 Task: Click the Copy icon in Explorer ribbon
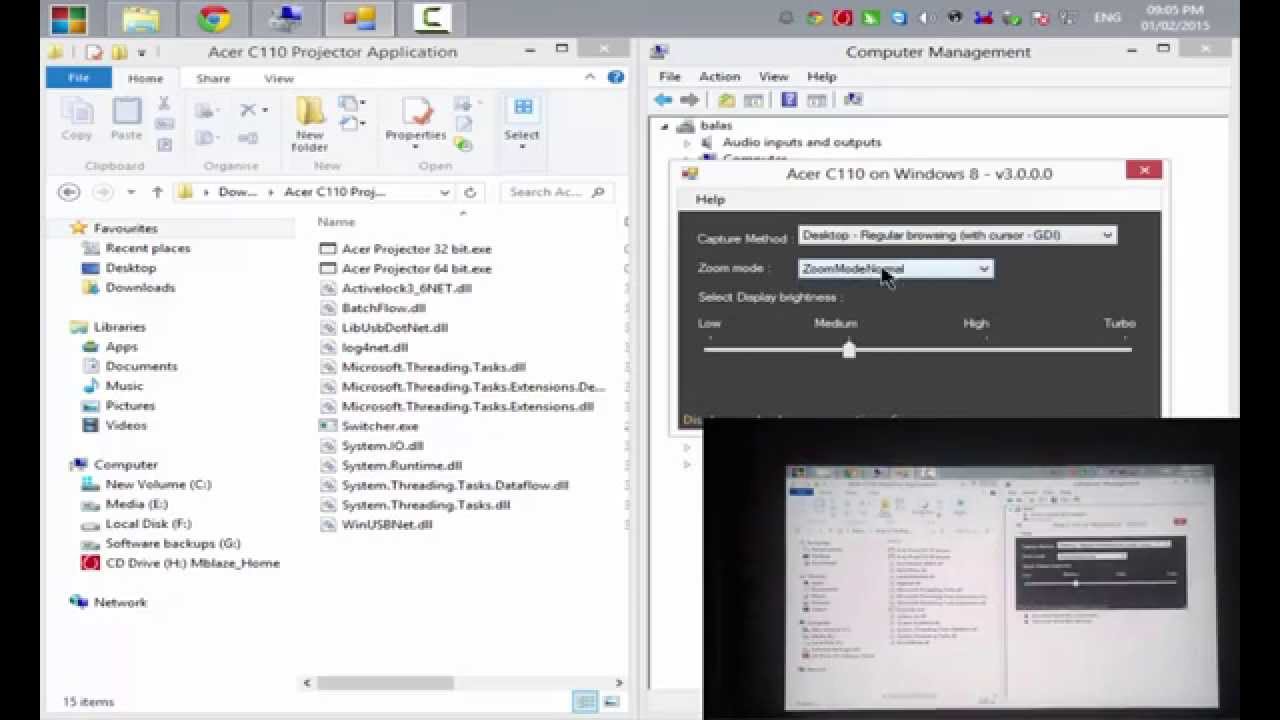[x=77, y=119]
